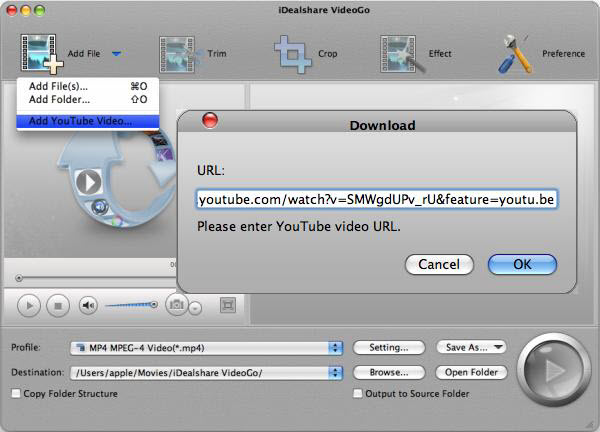The width and height of the screenshot is (600, 432).
Task: Click the Preference toolbar label
Action: pos(563,54)
